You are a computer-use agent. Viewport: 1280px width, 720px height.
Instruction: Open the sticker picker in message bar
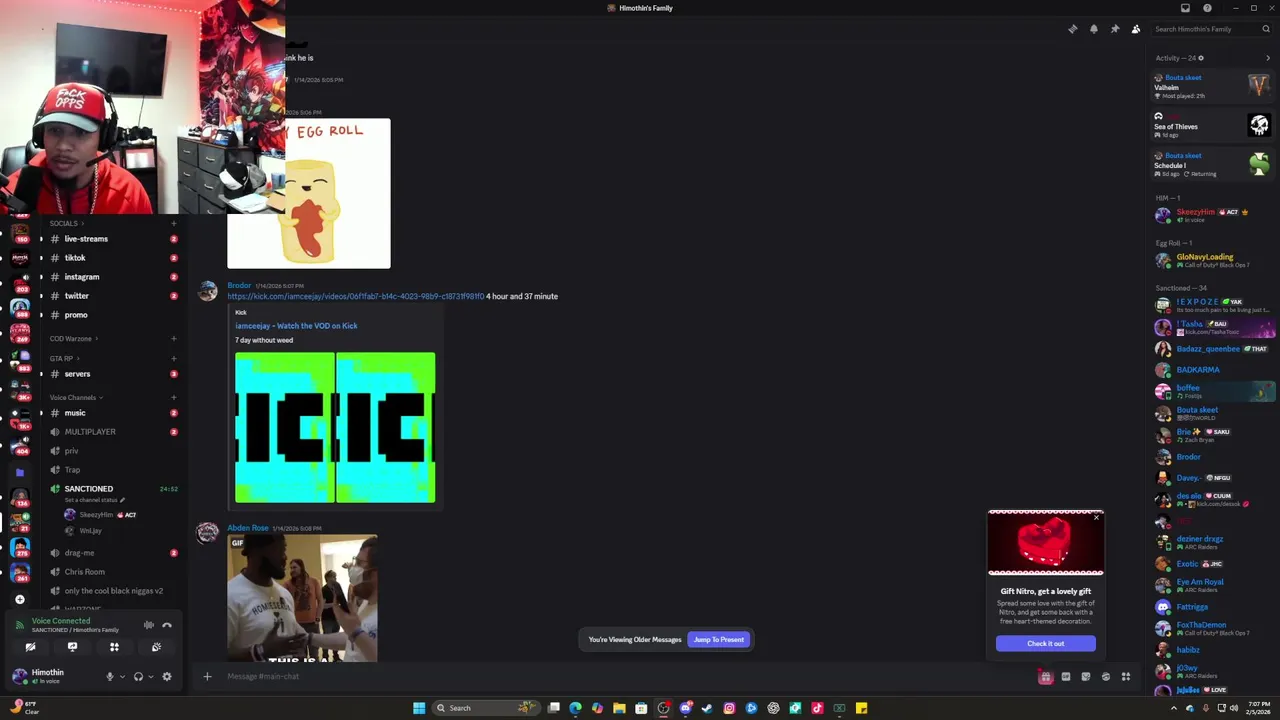(1086, 677)
